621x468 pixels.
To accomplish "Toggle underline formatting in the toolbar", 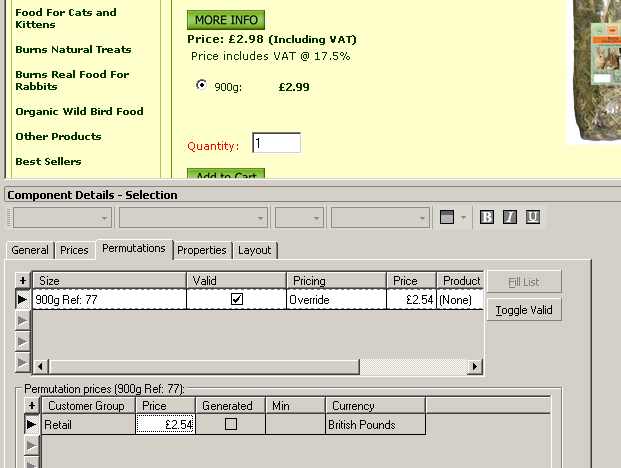I will coord(533,217).
